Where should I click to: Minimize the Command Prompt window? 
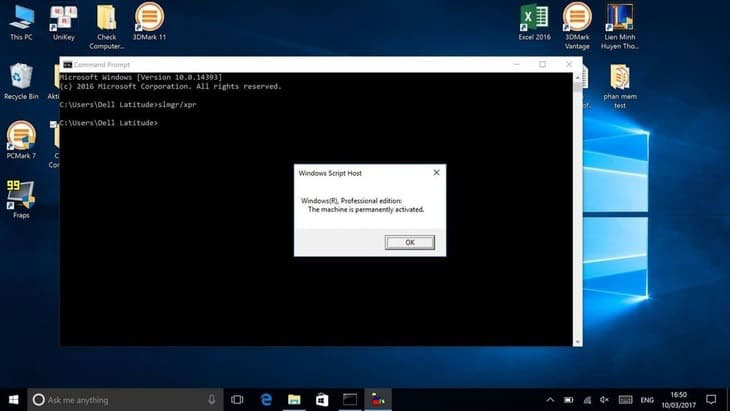(x=517, y=64)
